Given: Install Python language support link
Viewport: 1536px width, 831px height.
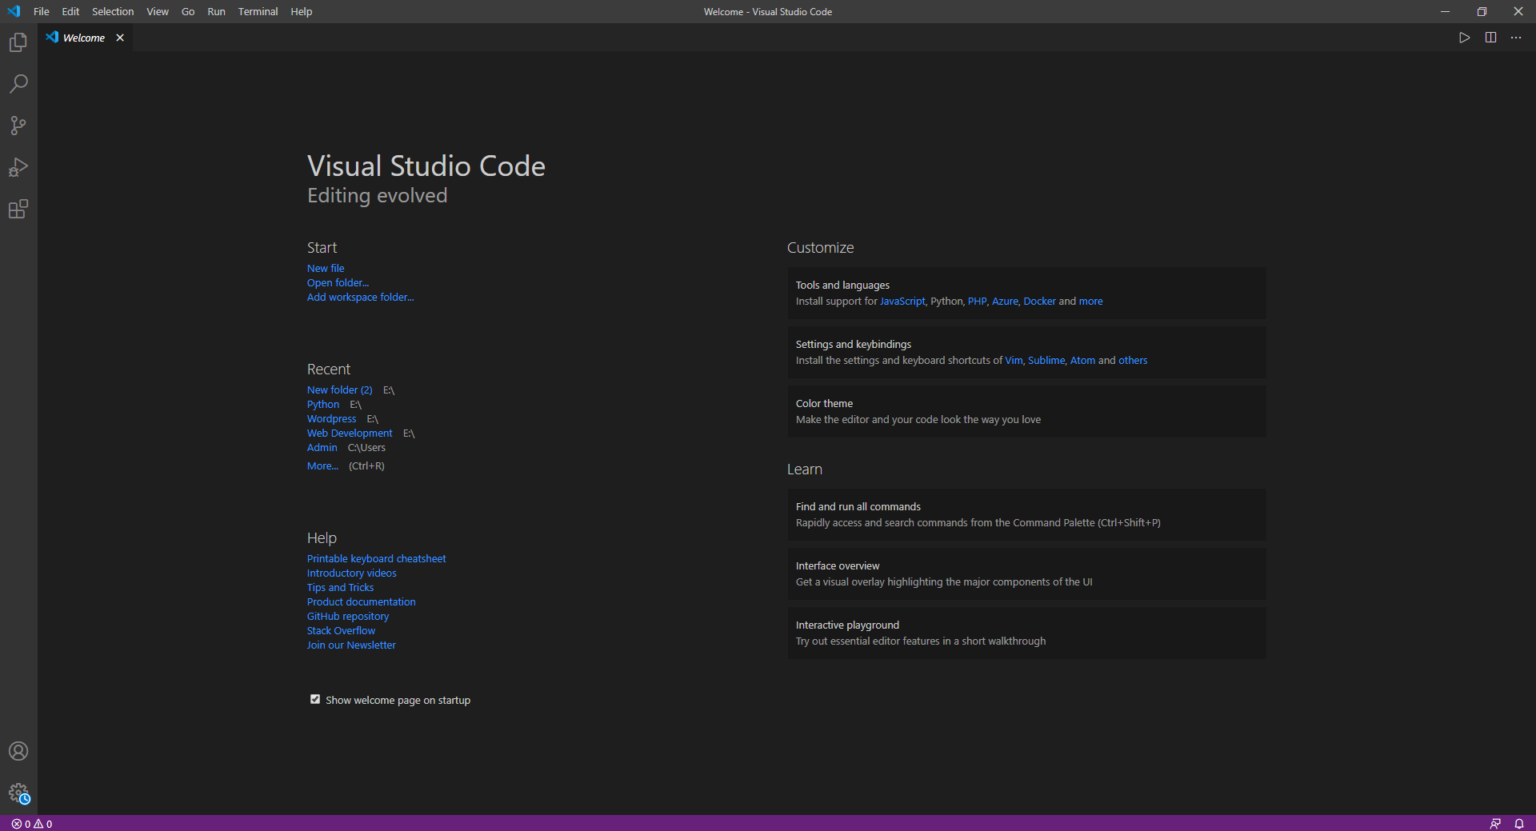Looking at the screenshot, I should click(x=947, y=301).
